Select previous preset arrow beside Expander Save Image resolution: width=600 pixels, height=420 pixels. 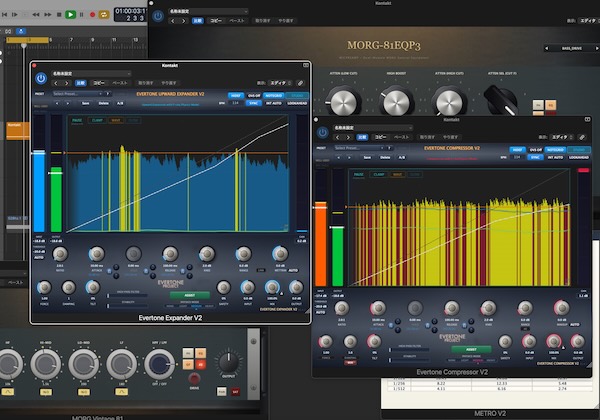coord(57,103)
